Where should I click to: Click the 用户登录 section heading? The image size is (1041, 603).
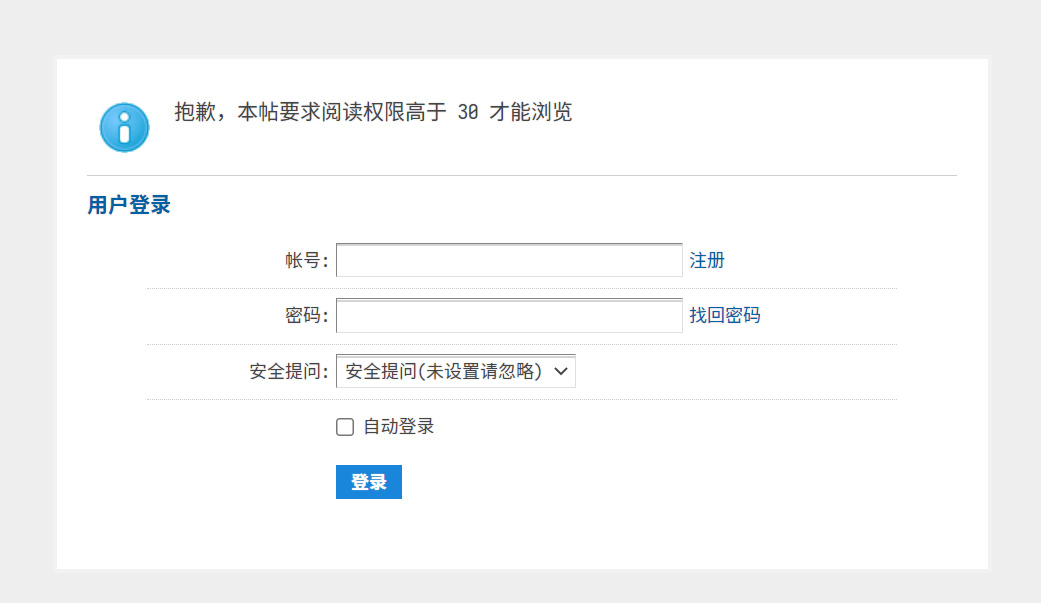click(x=129, y=206)
